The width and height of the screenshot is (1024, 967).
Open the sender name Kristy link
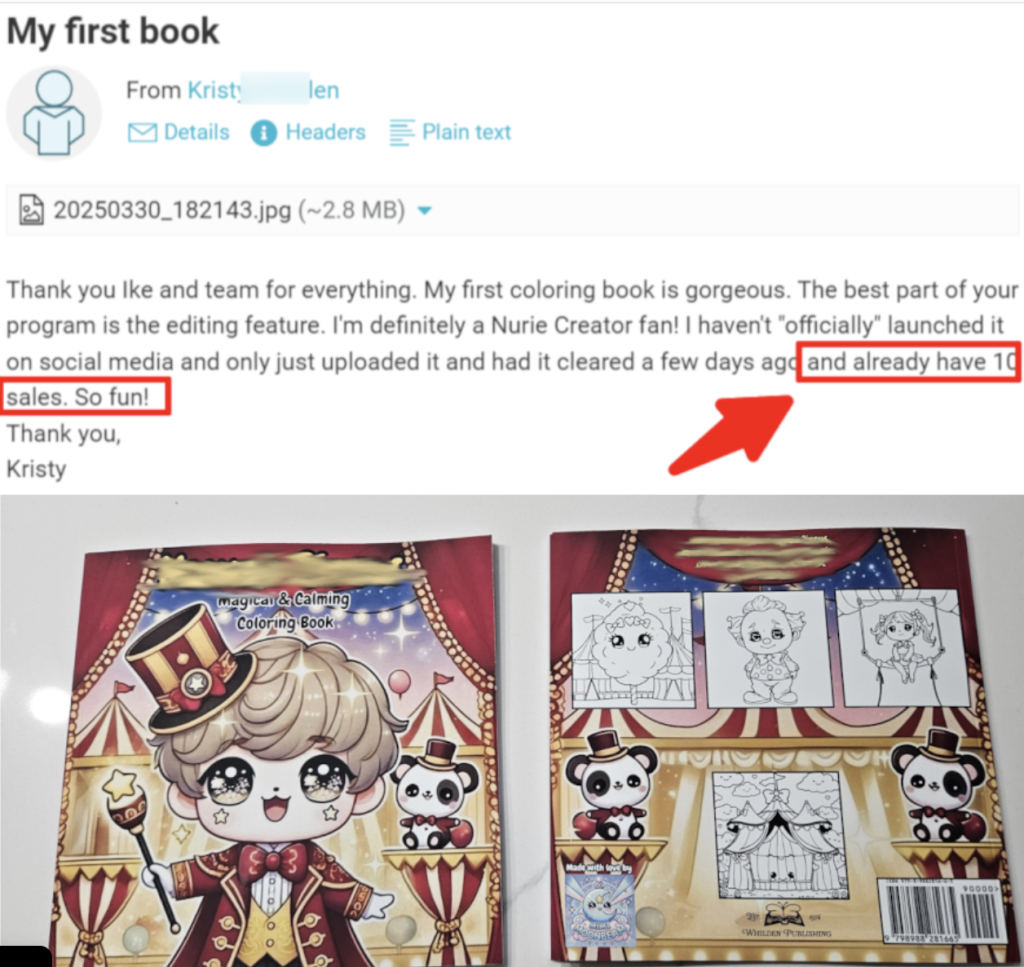click(263, 89)
